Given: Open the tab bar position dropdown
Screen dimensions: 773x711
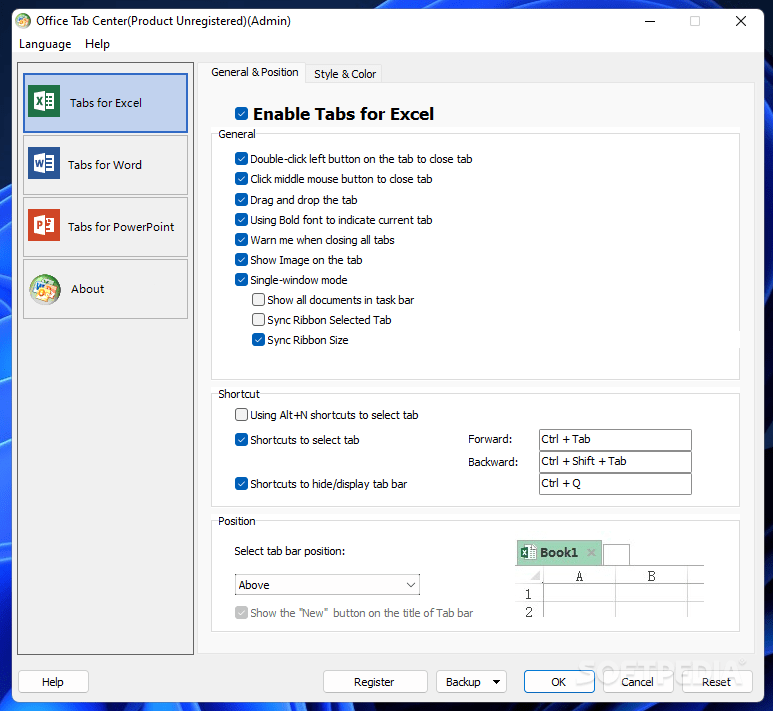Looking at the screenshot, I should click(x=327, y=585).
